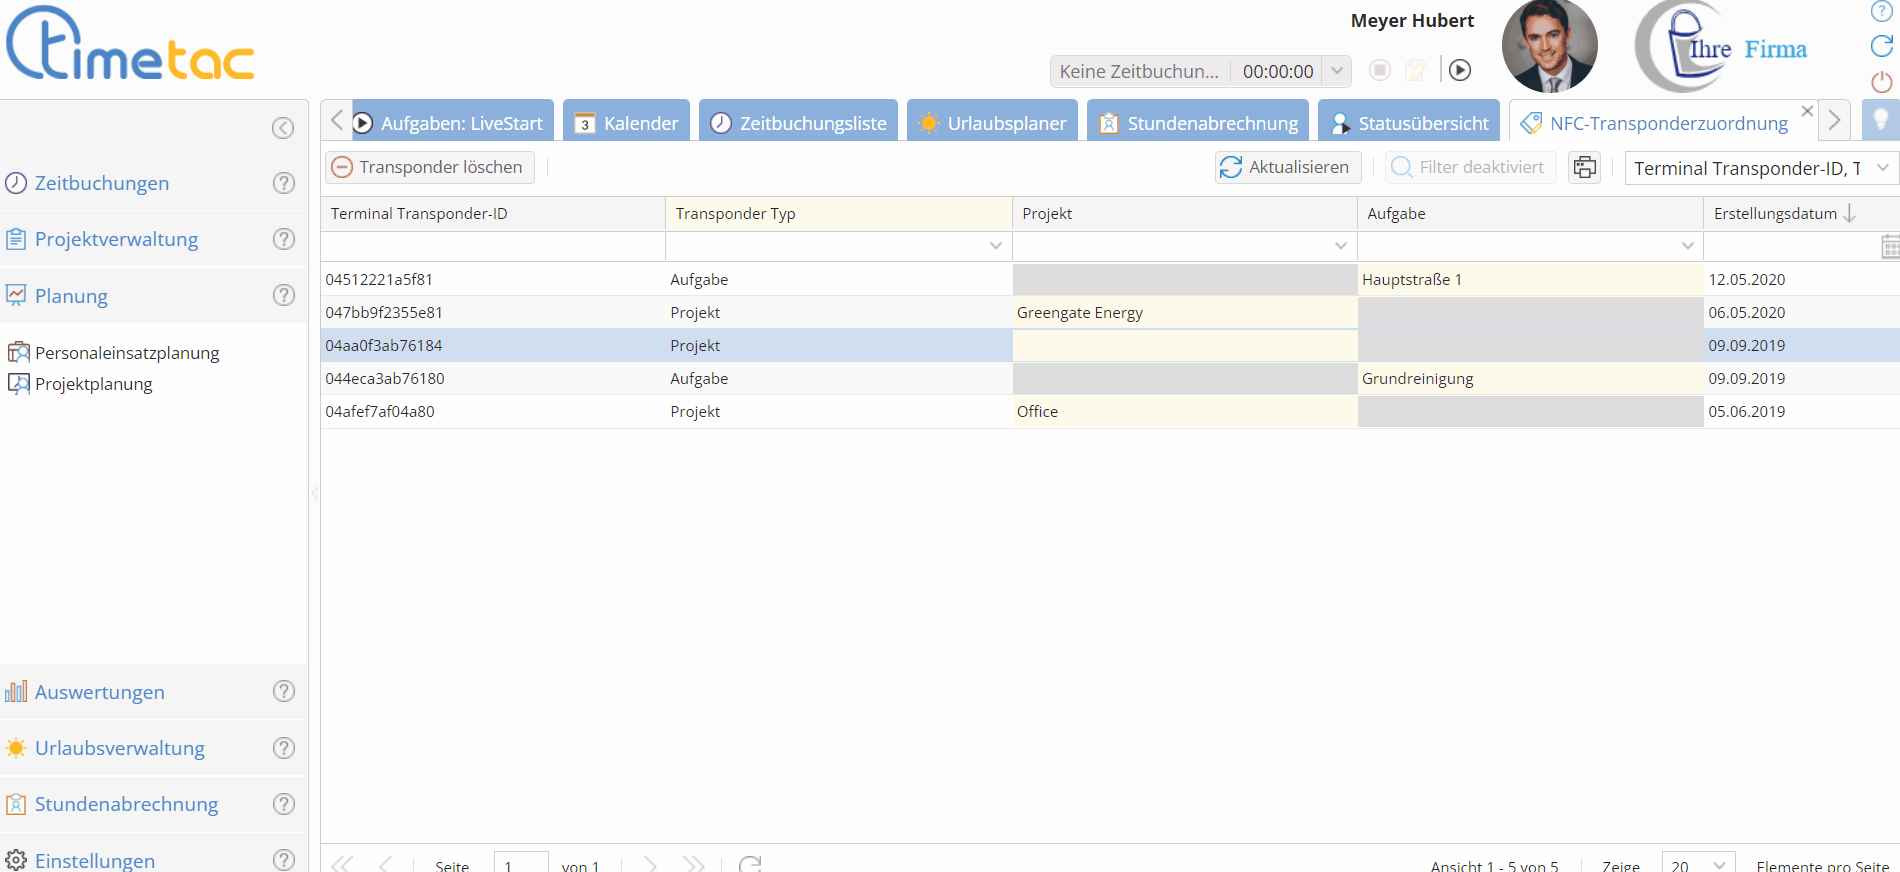This screenshot has width=1900, height=872.
Task: Open help for Zeitbuchungen section
Action: click(x=284, y=183)
